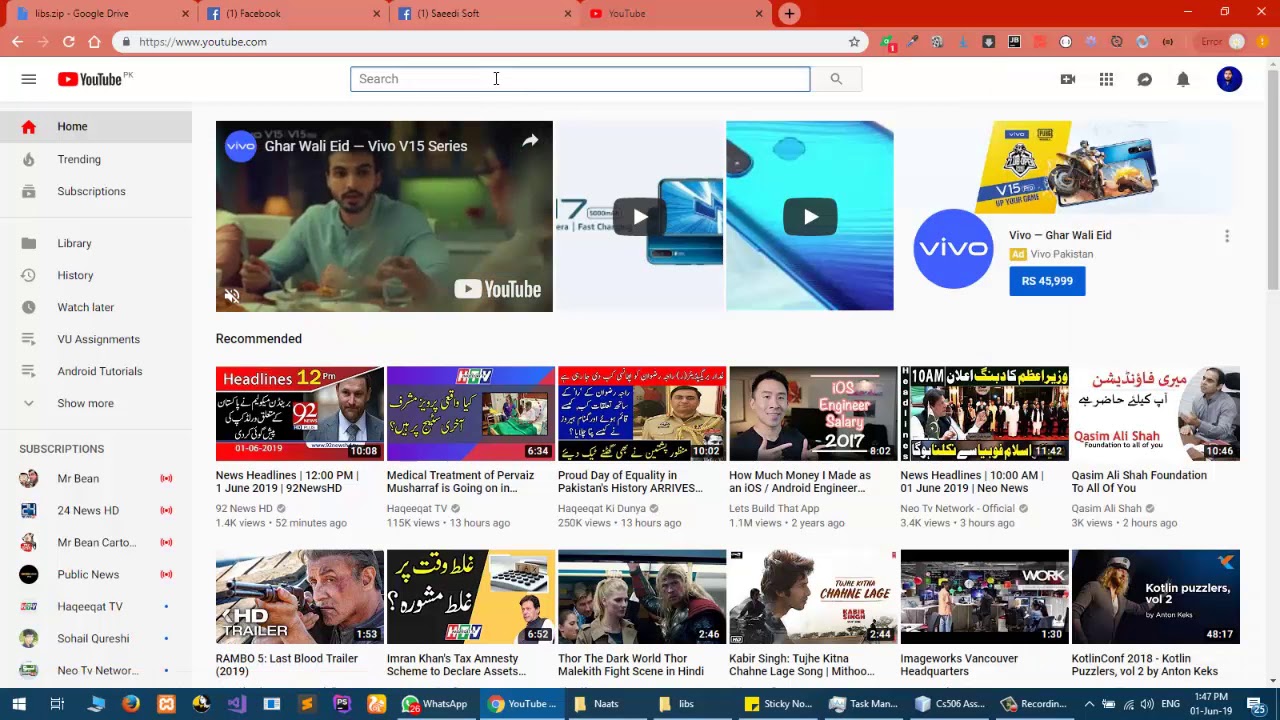1280x720 pixels.
Task: Click the taskbar clock 01:47 PM
Action: [1210, 704]
